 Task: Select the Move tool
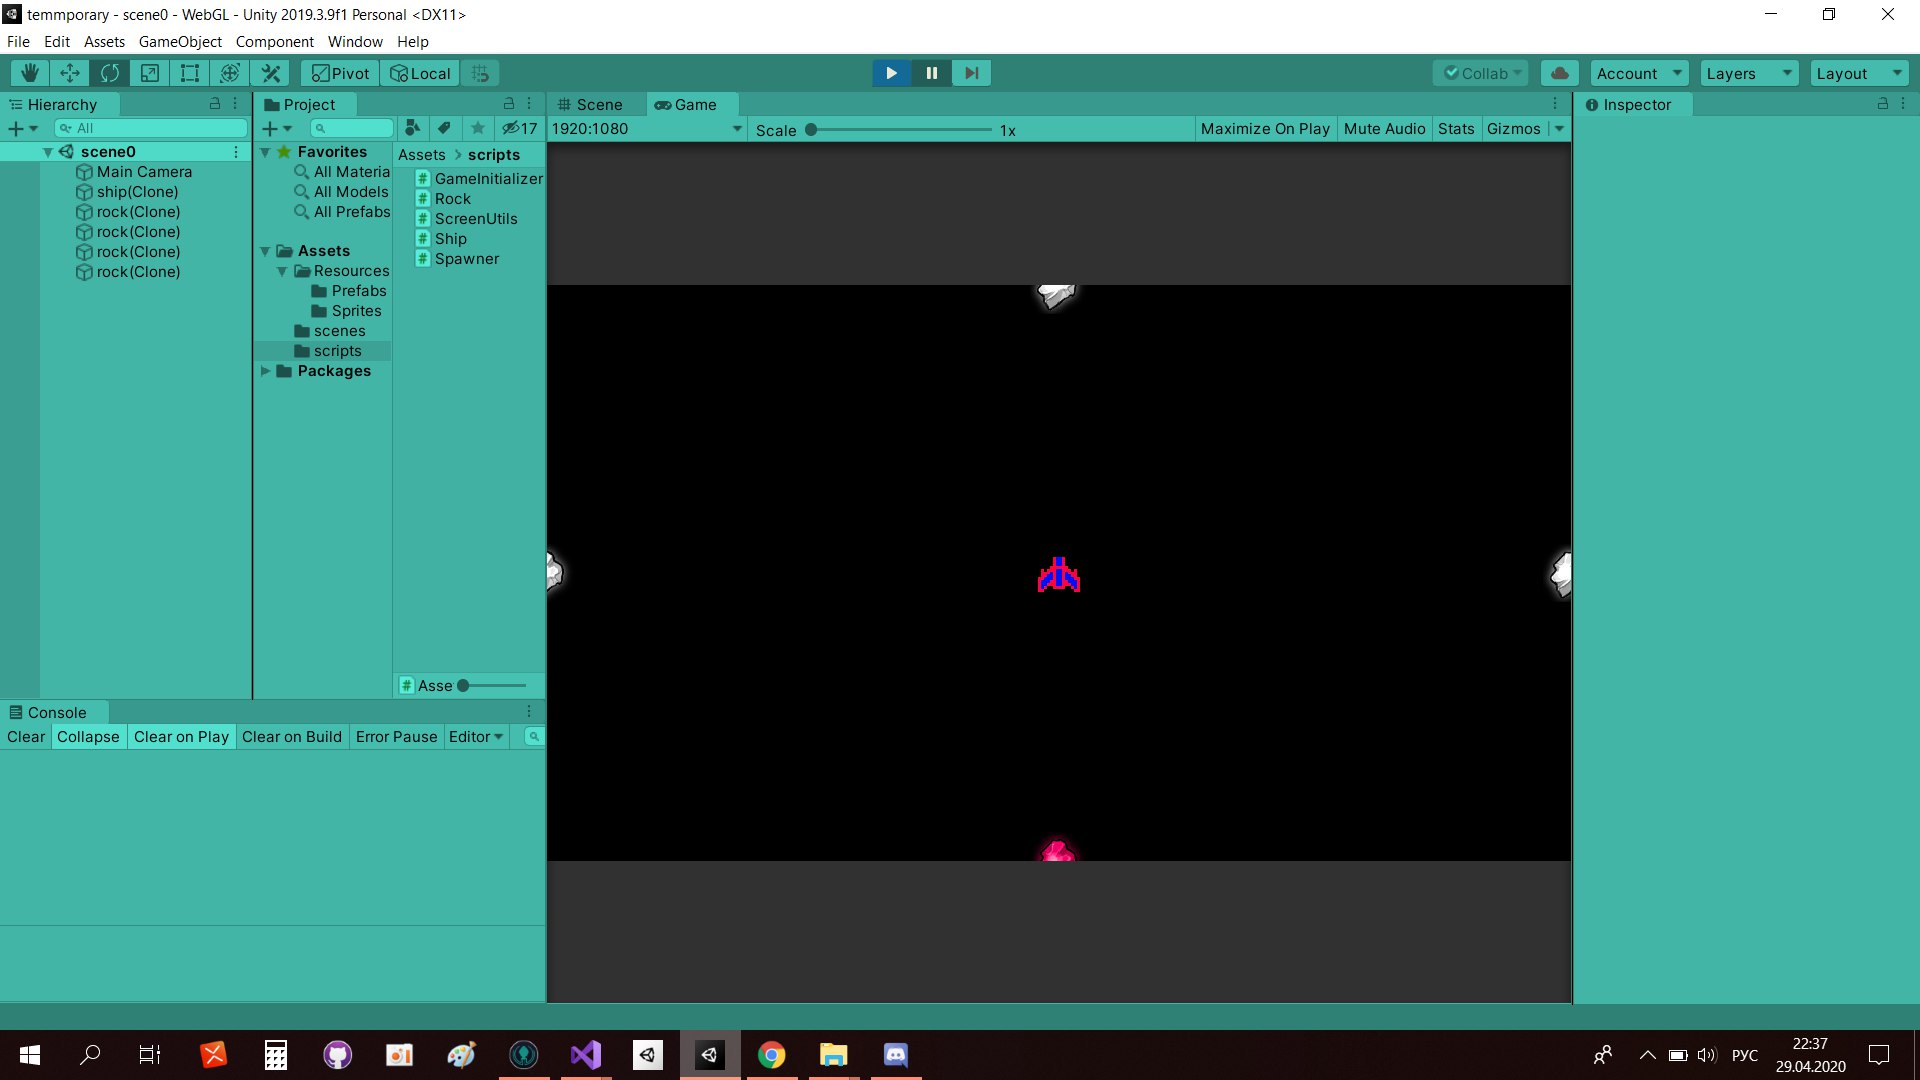tap(70, 73)
